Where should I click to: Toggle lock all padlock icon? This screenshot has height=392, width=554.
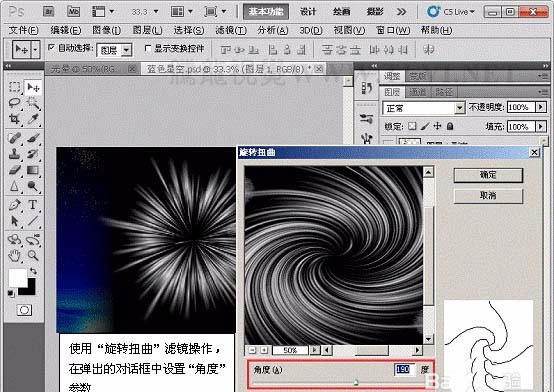(x=450, y=126)
